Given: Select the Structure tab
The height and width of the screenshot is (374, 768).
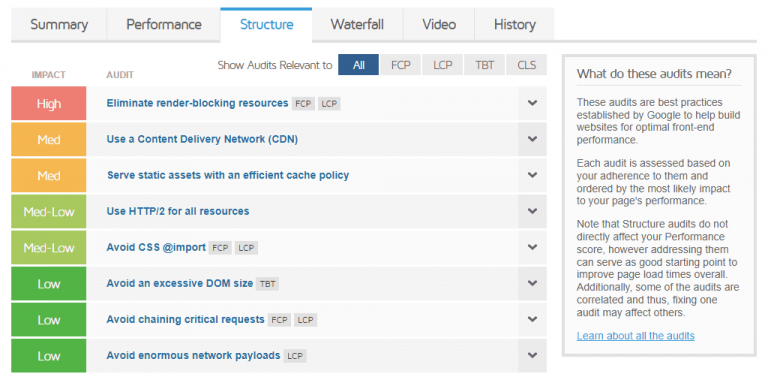Looking at the screenshot, I should point(266,24).
